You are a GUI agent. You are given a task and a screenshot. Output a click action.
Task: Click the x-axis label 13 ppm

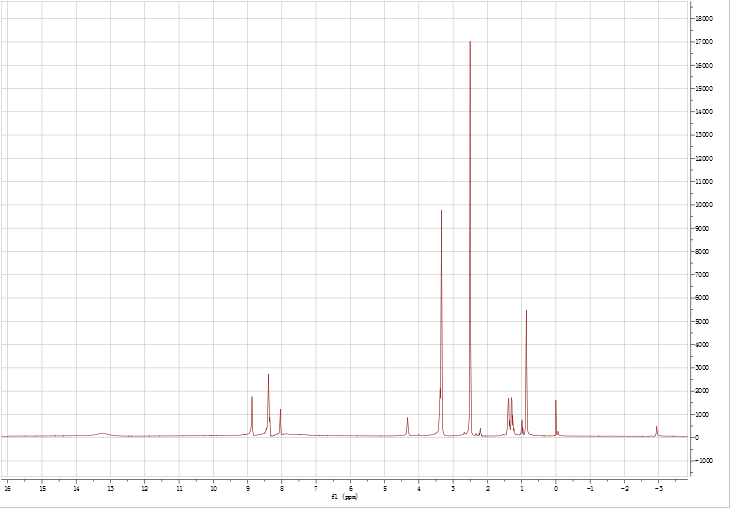pyautogui.click(x=111, y=488)
